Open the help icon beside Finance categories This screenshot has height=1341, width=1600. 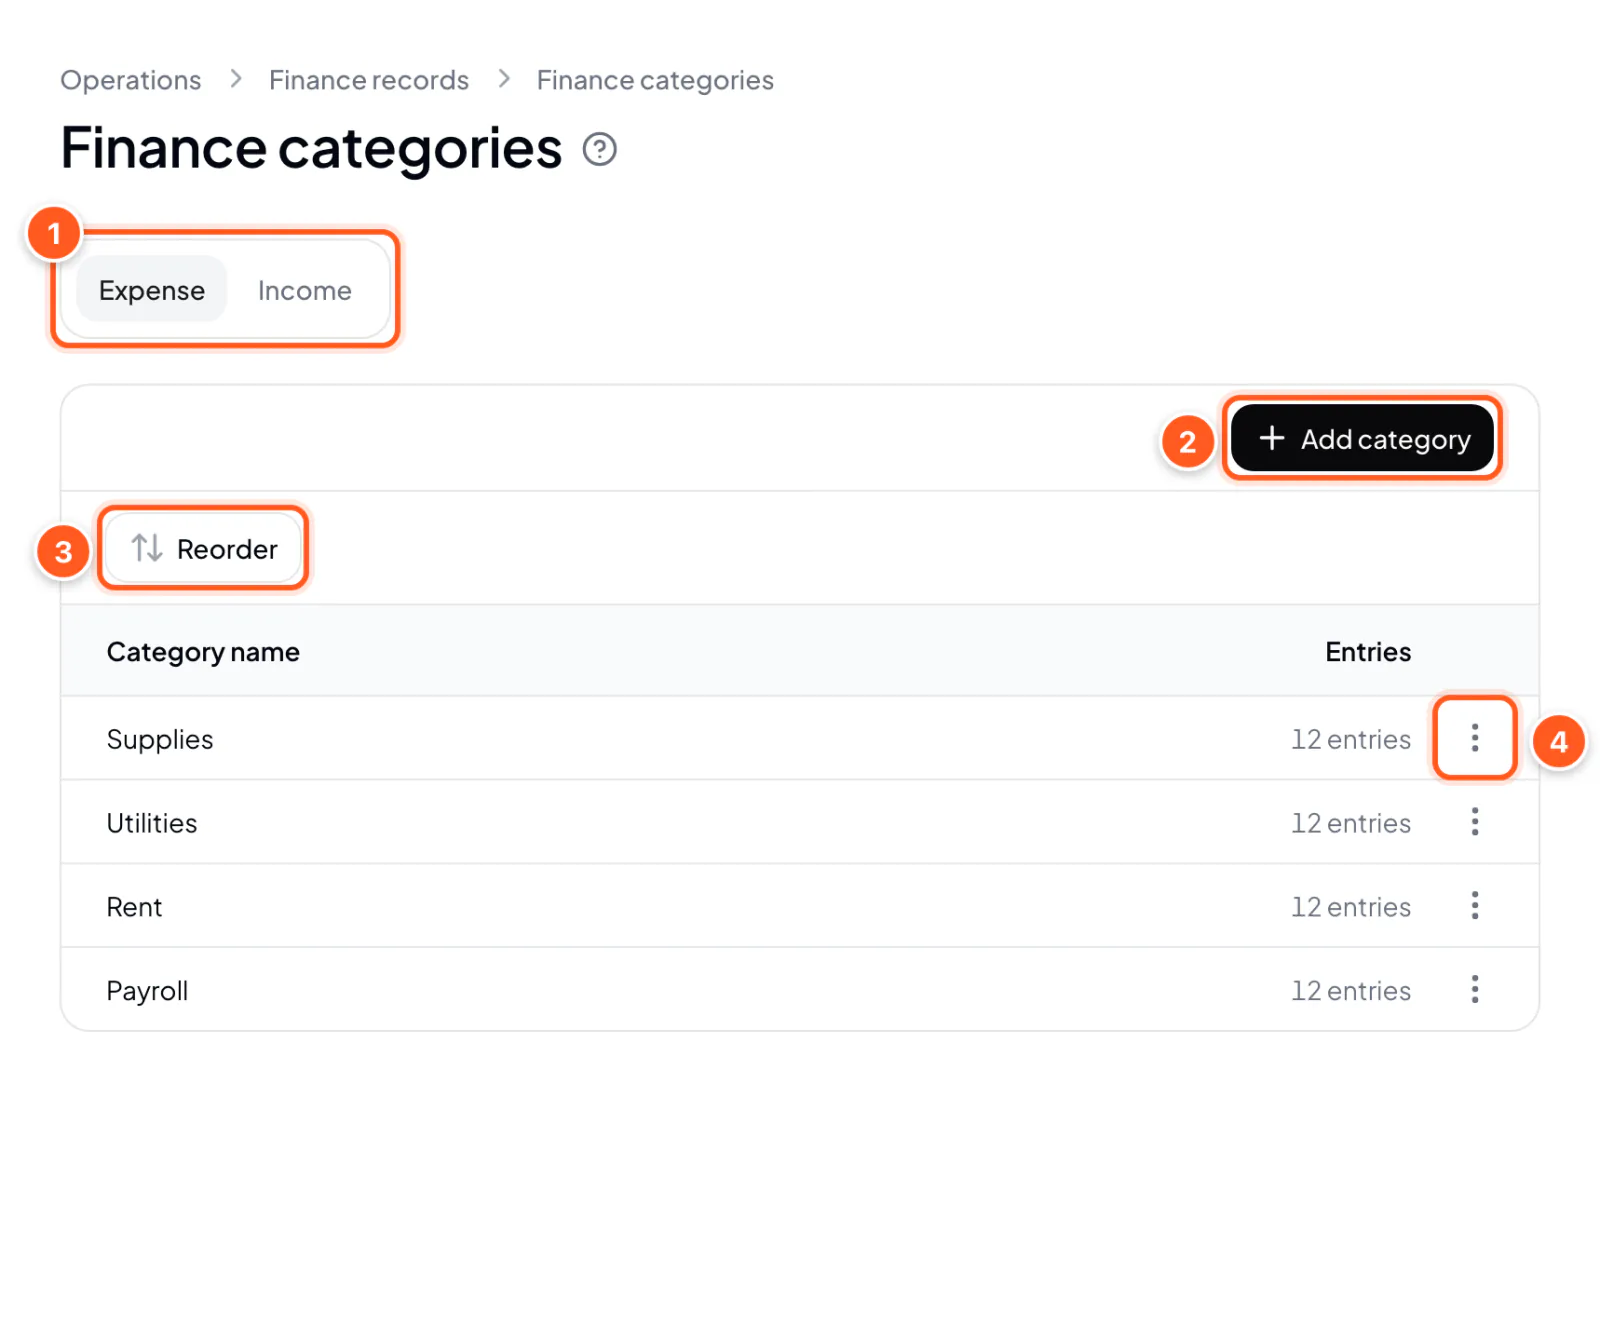[600, 149]
